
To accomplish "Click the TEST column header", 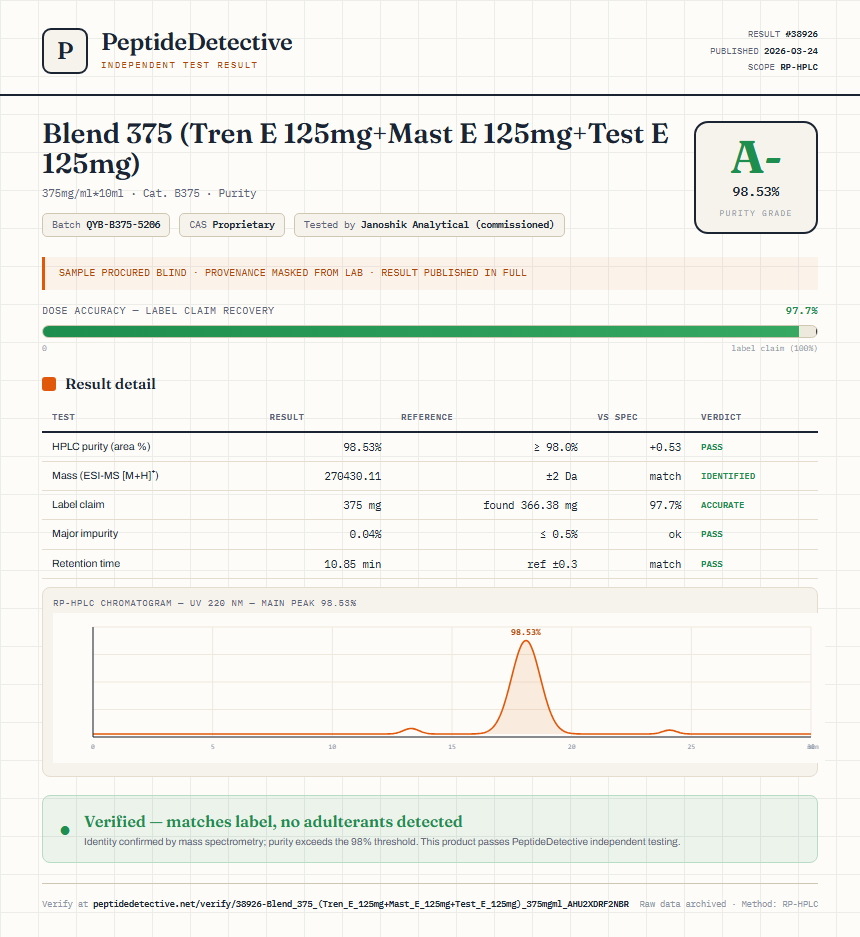I will (63, 417).
